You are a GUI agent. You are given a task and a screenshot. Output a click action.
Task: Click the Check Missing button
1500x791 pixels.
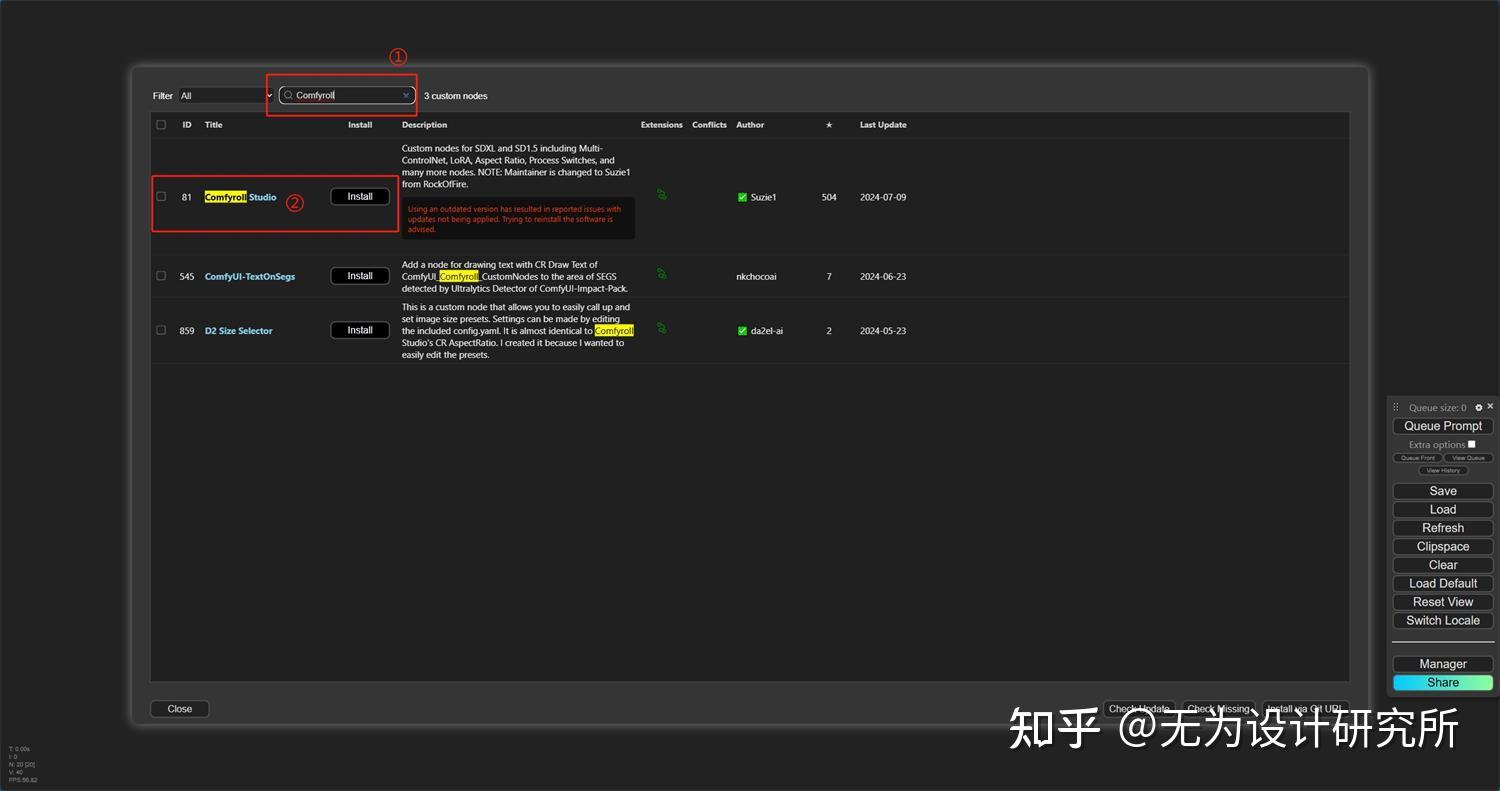click(1219, 708)
